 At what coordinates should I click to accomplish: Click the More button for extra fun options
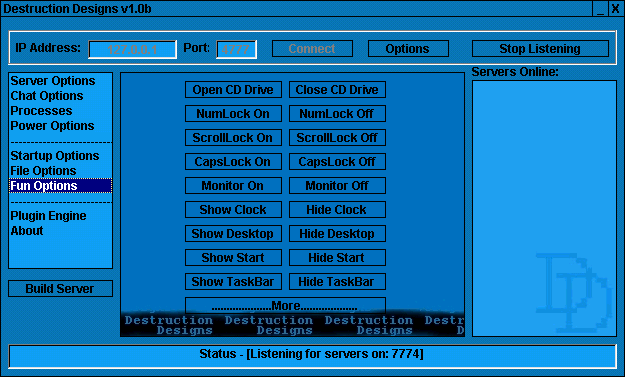(285, 305)
